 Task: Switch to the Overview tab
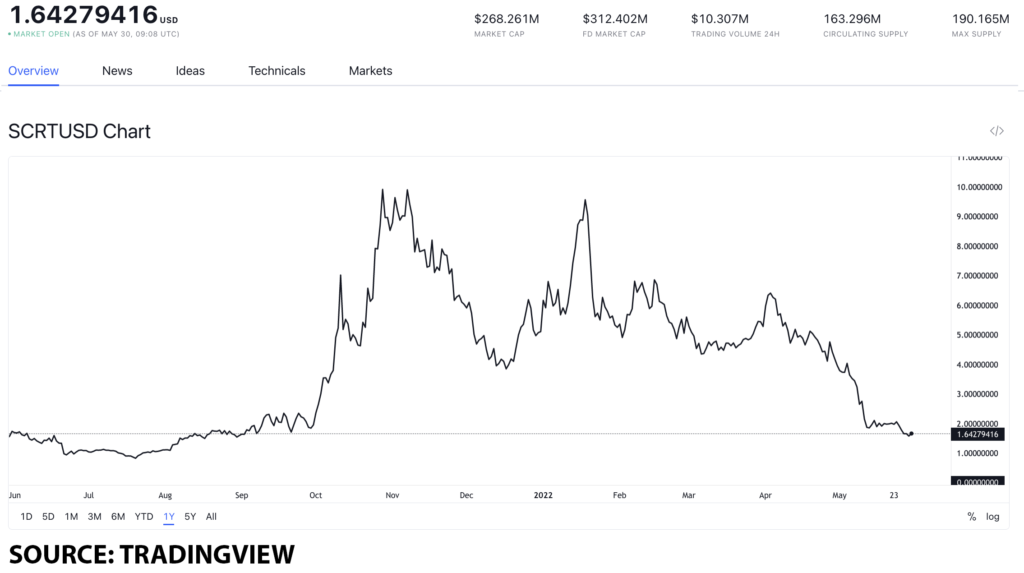[33, 71]
